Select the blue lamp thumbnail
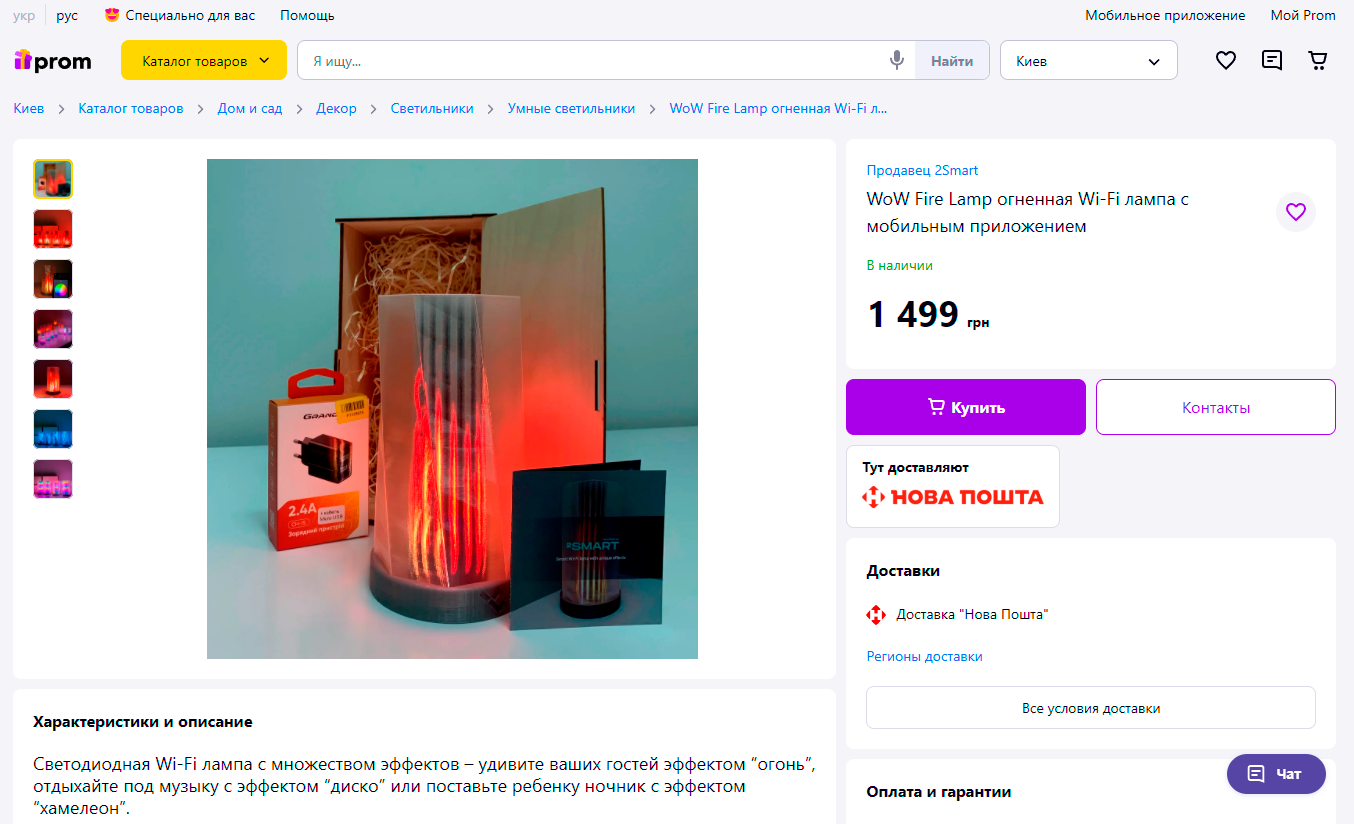This screenshot has width=1354, height=824. click(x=53, y=429)
